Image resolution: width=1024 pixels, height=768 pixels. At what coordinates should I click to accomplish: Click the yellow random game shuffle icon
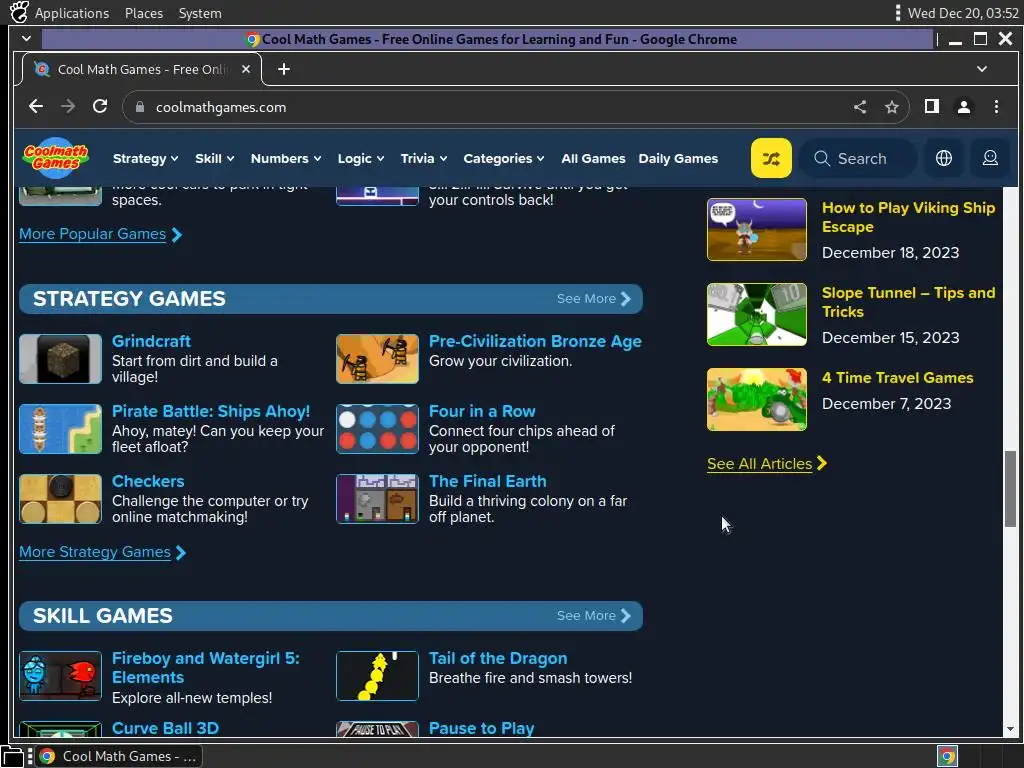tap(771, 158)
